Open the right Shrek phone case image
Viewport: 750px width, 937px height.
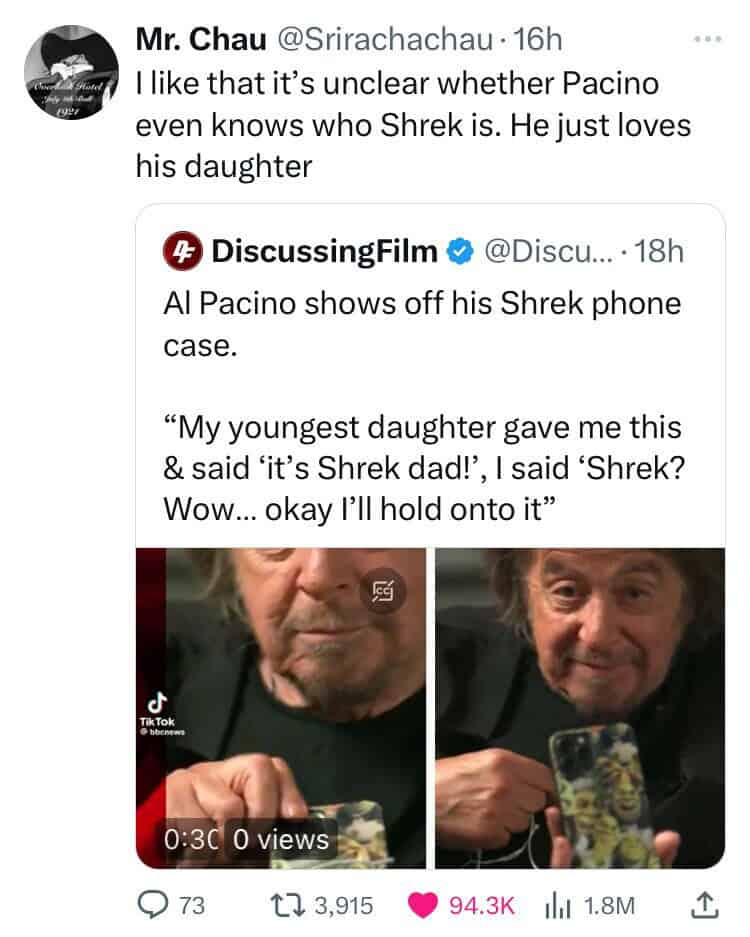[x=580, y=707]
